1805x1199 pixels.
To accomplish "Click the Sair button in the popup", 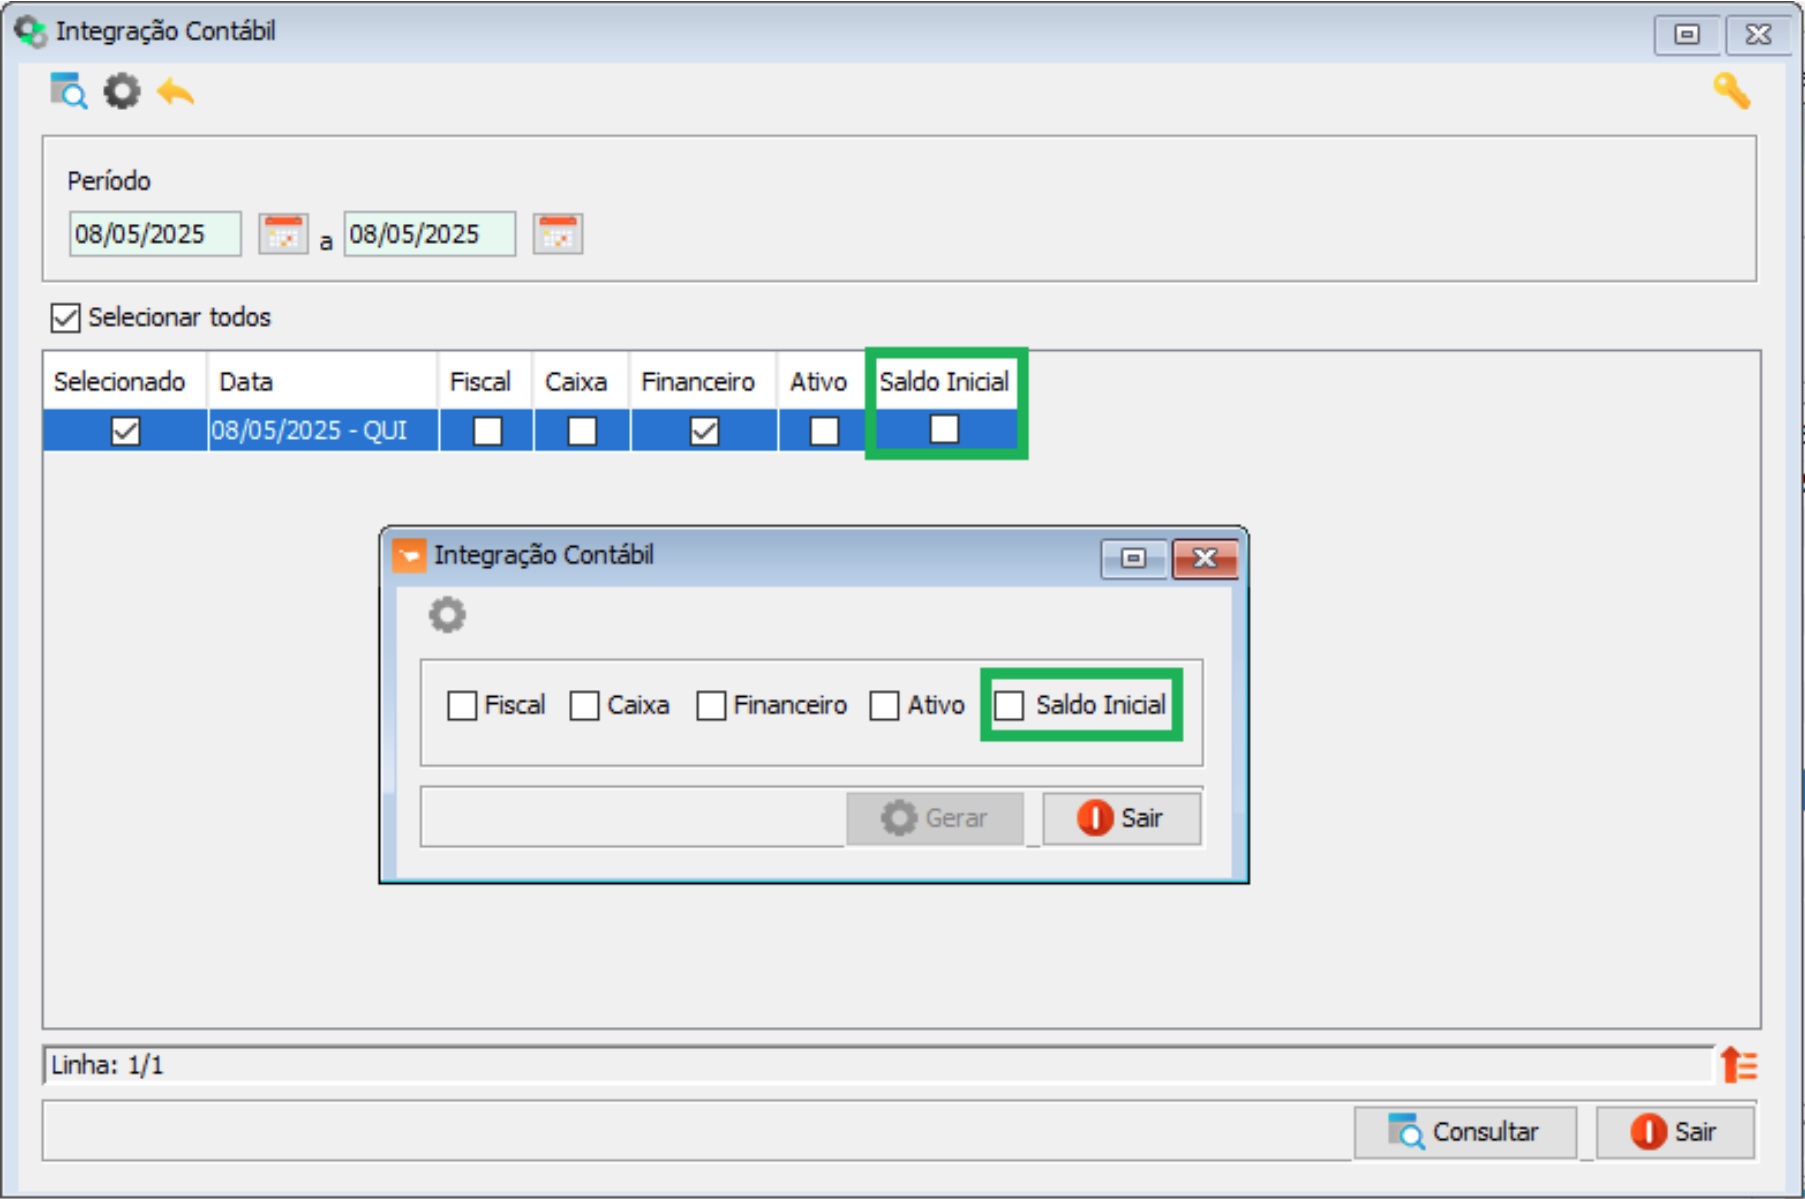I will coord(1121,818).
